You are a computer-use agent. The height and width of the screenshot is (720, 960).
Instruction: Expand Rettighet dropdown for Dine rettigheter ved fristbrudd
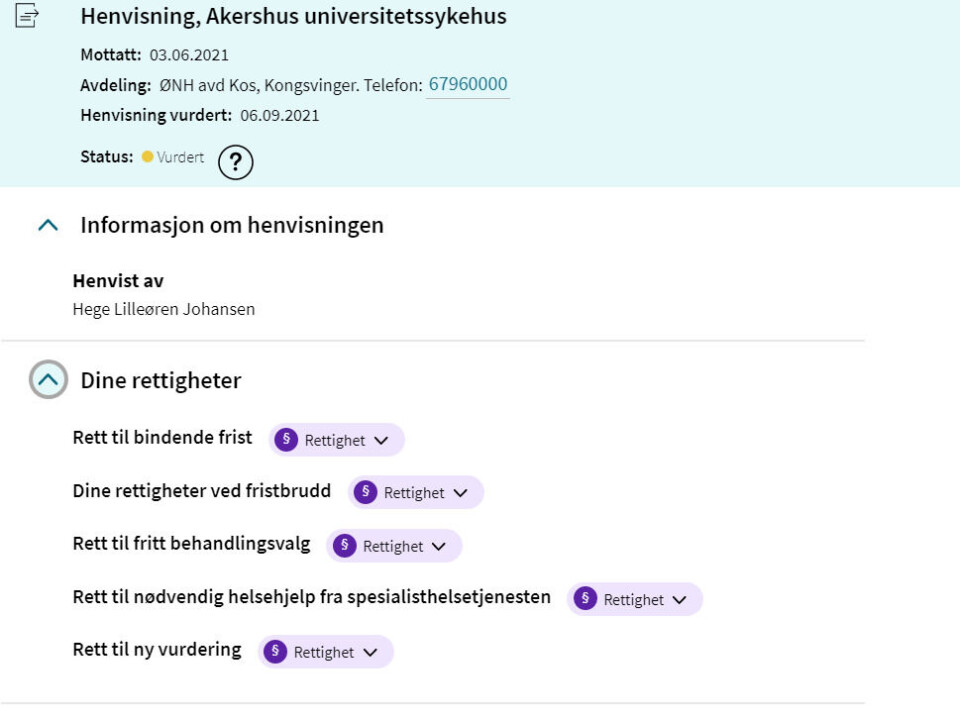pos(416,492)
